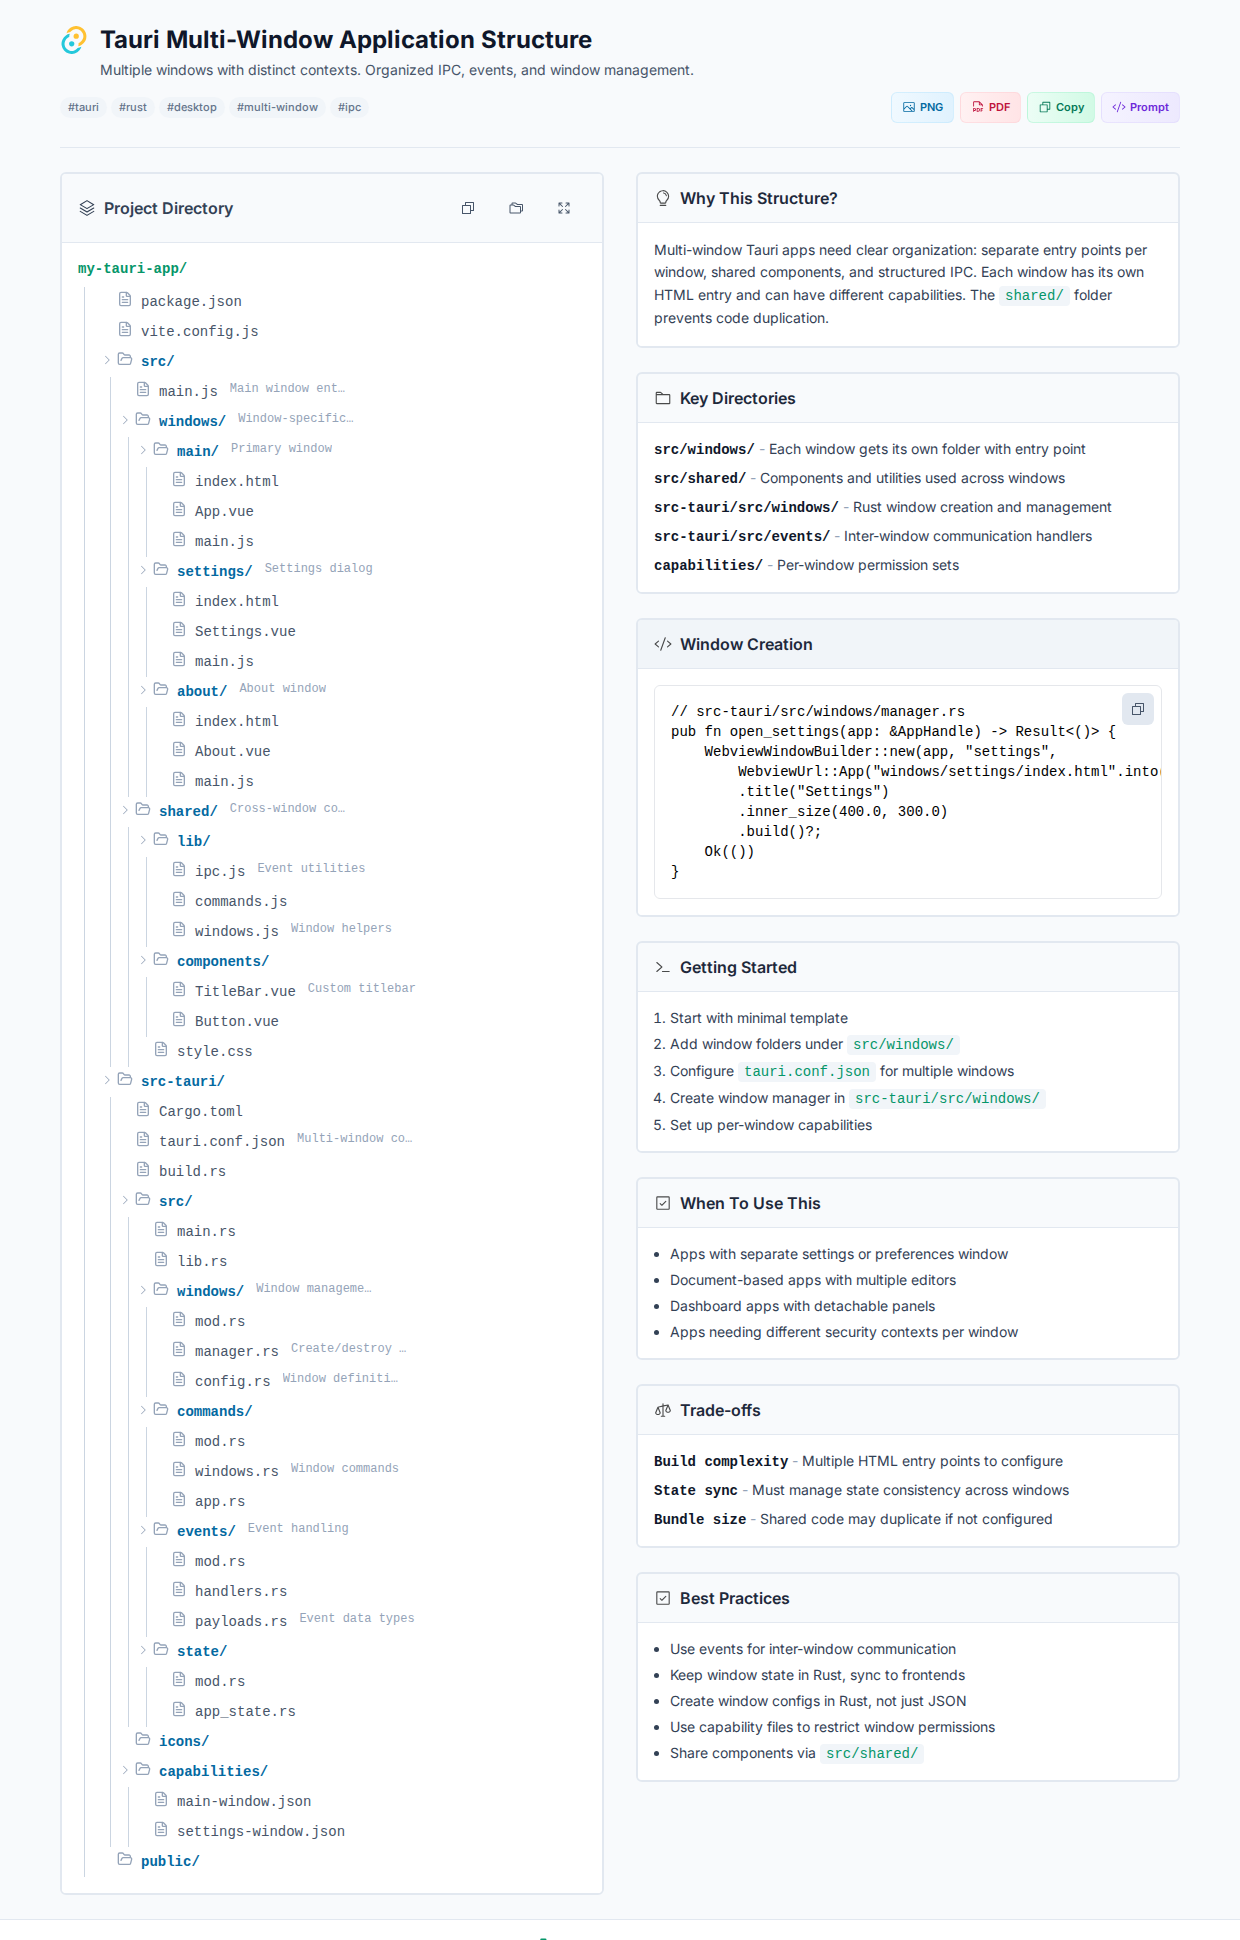
Task: Collapse the top-level src/ folder chevron
Action: click(x=107, y=360)
